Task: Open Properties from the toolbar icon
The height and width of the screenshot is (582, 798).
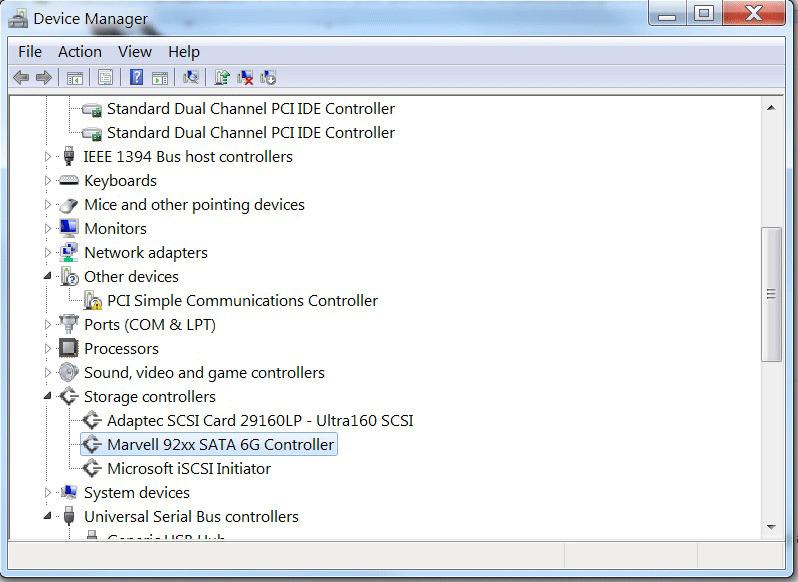Action: [105, 78]
